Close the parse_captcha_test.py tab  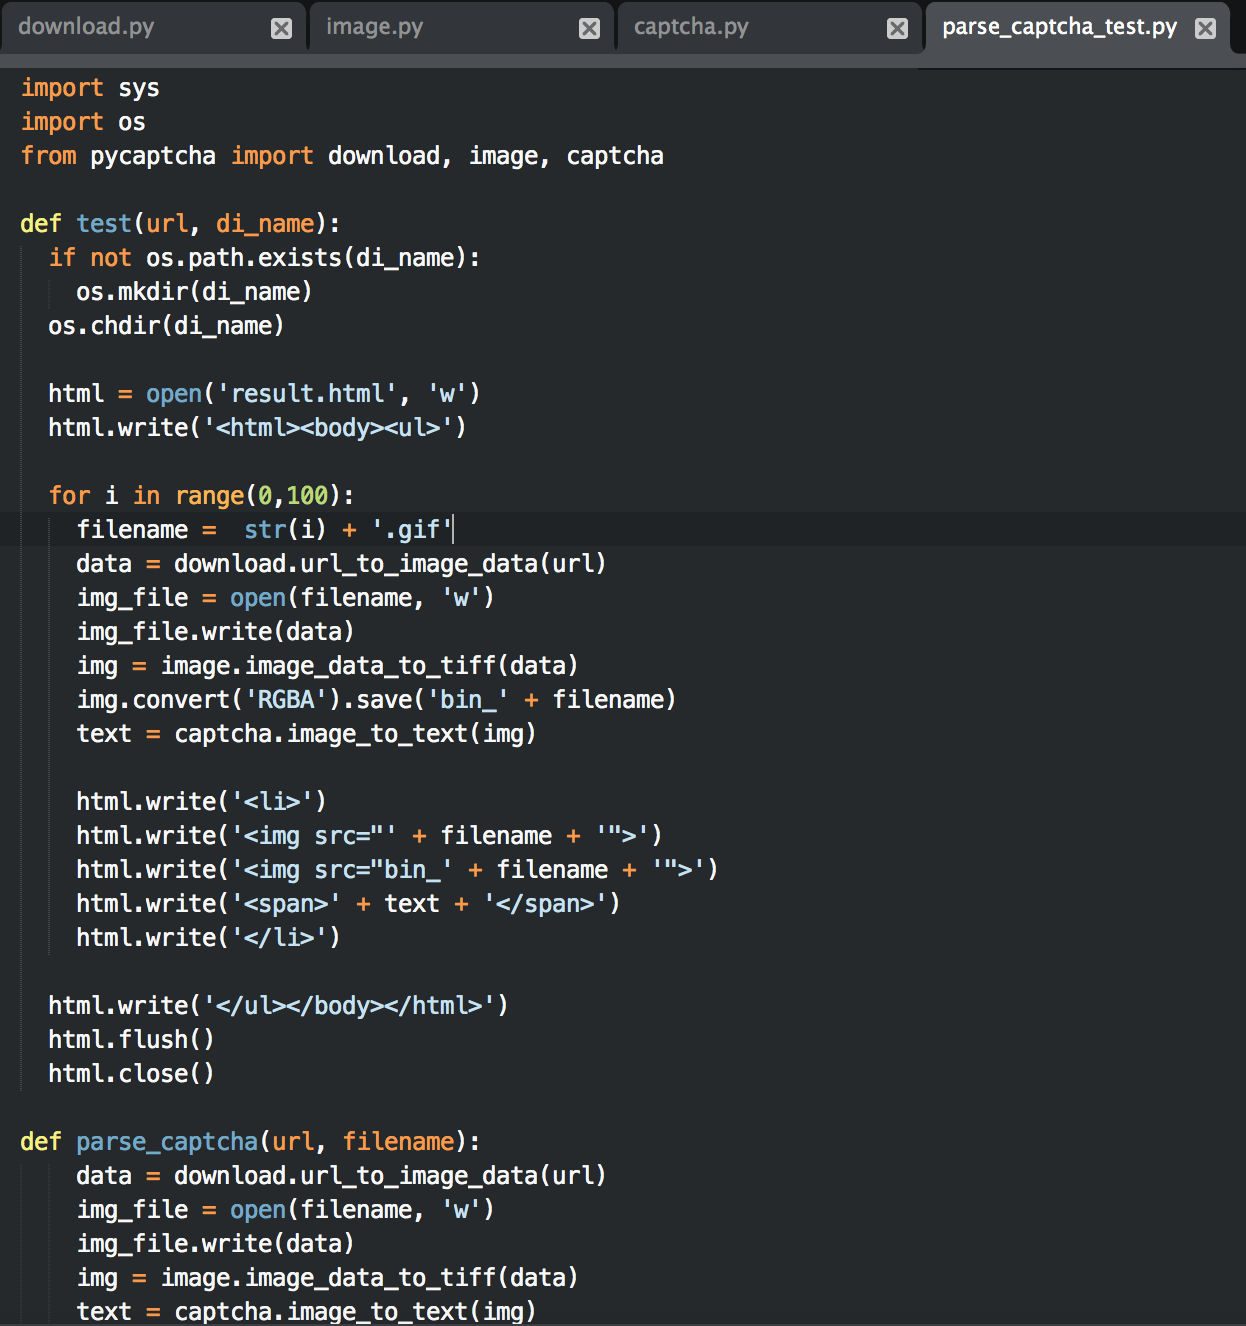pos(1206,28)
